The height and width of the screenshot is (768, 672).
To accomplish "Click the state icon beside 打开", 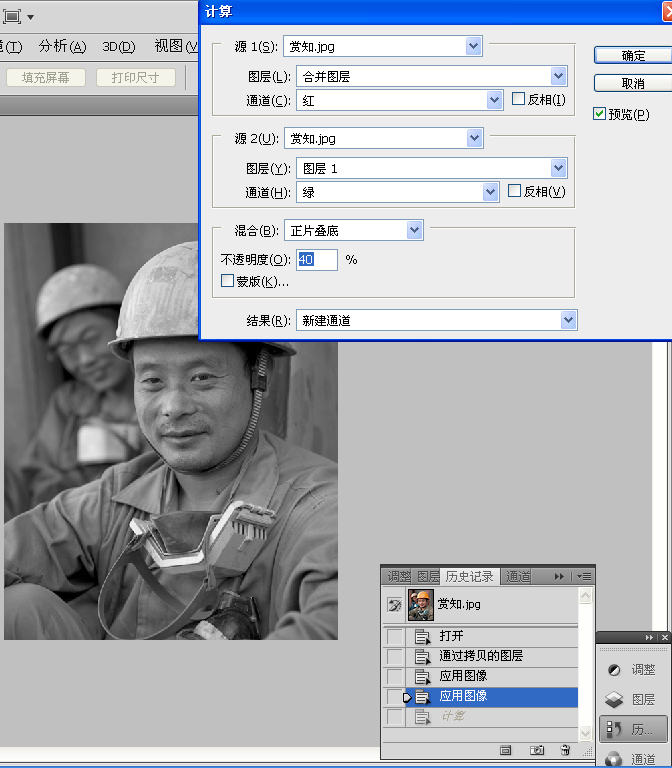I will 422,637.
